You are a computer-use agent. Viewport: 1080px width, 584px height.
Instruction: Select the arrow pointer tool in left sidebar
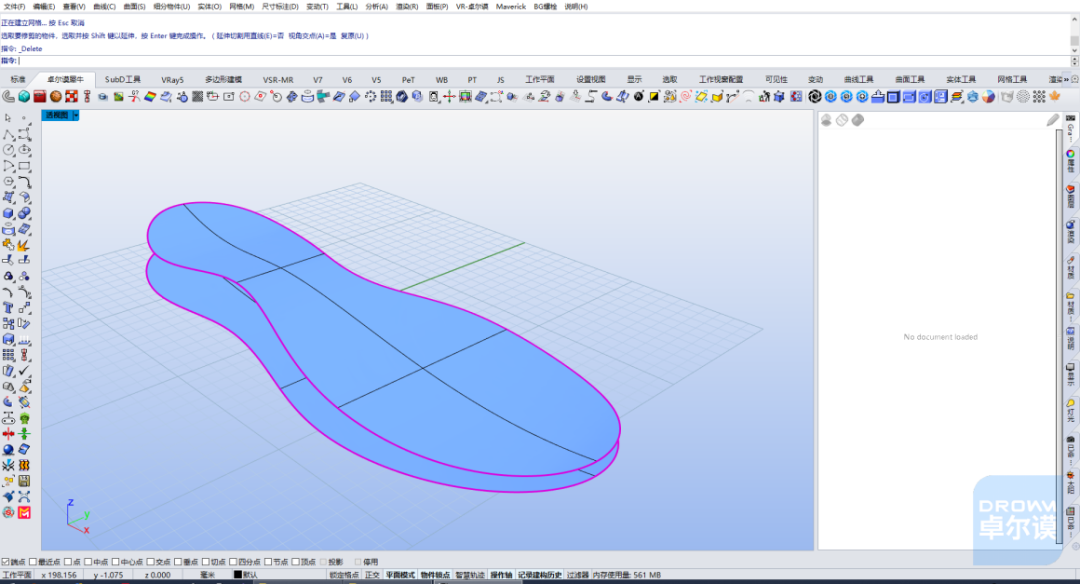click(x=8, y=118)
